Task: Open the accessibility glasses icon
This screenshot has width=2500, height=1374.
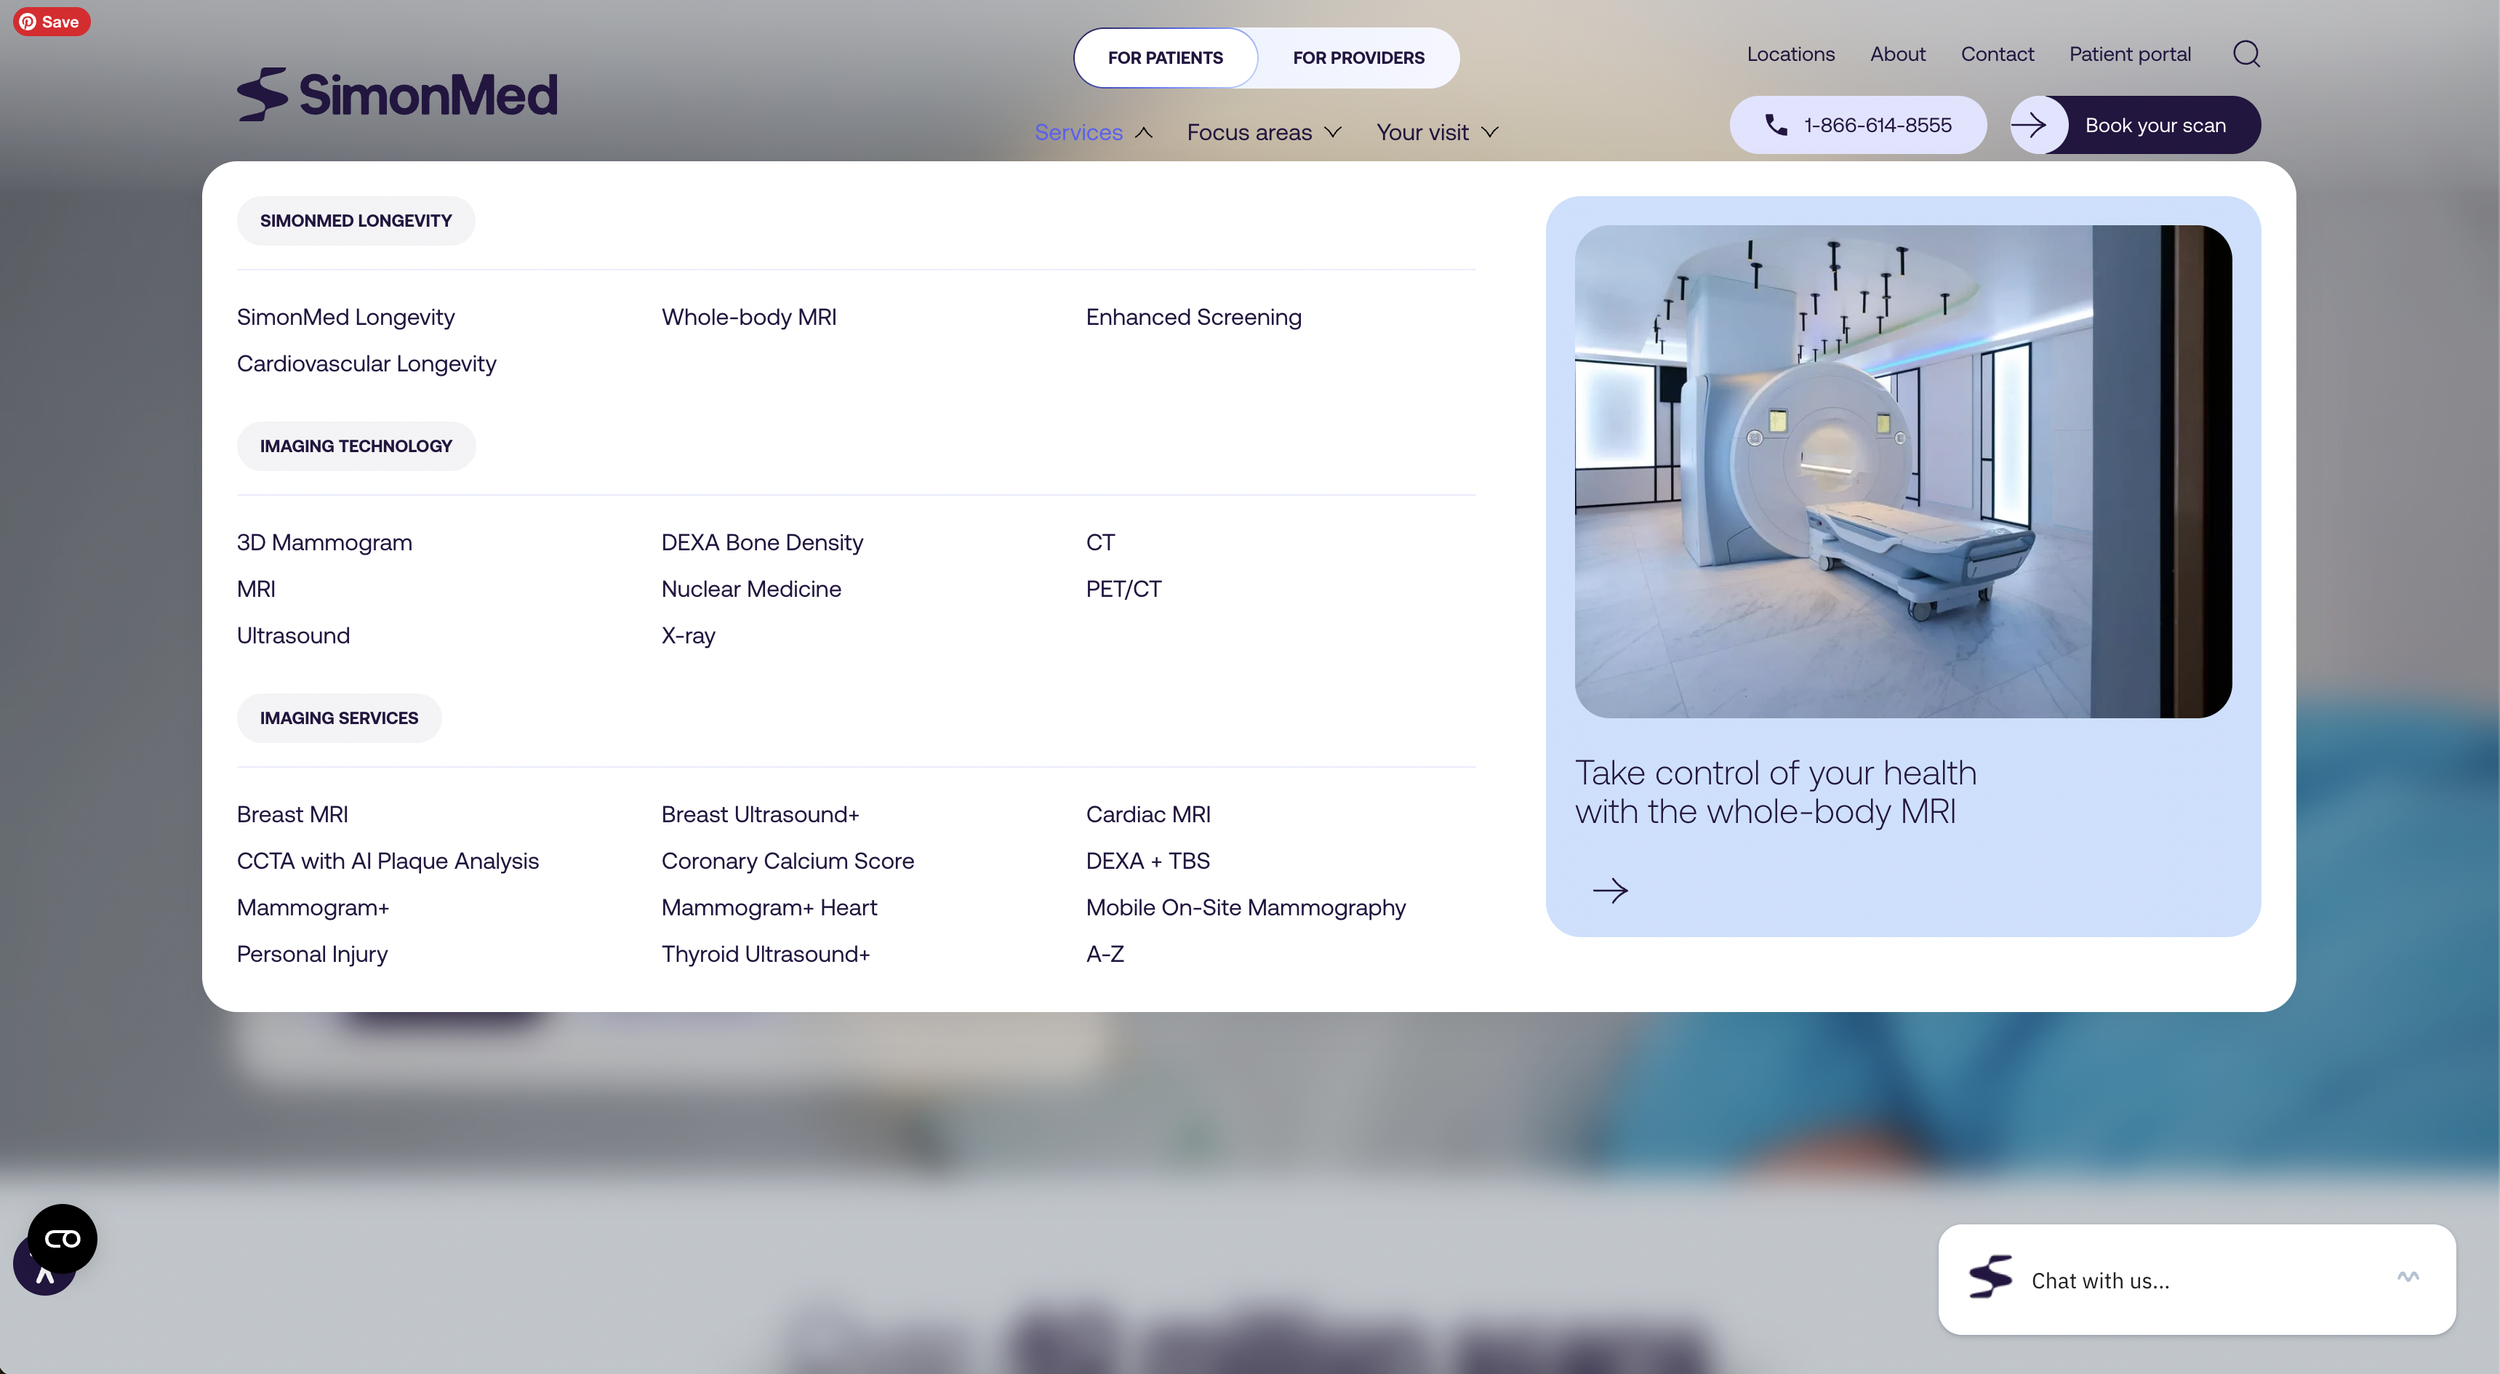Action: (x=62, y=1239)
